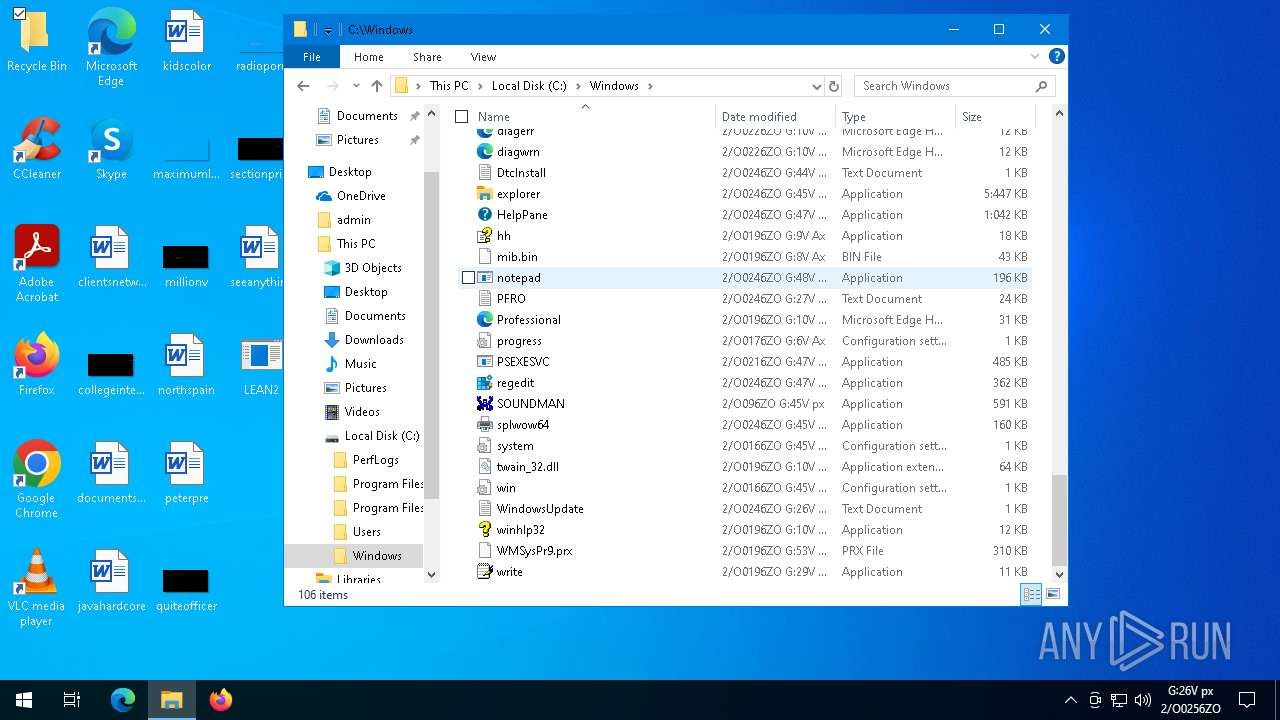This screenshot has width=1280, height=720.
Task: Click the file list vertical scrollbar thumb
Action: [x=1060, y=518]
